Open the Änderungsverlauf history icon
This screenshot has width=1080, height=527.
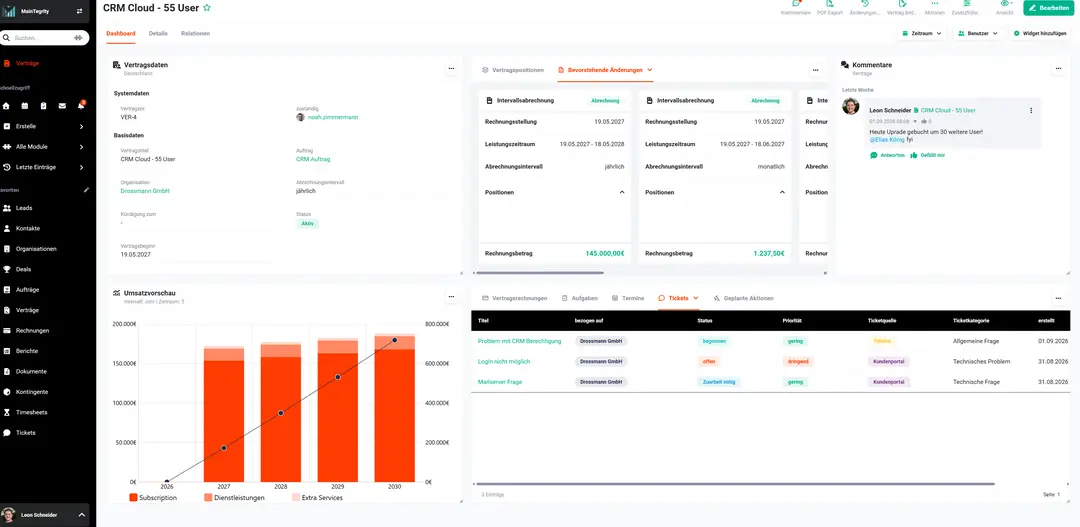[x=865, y=4]
